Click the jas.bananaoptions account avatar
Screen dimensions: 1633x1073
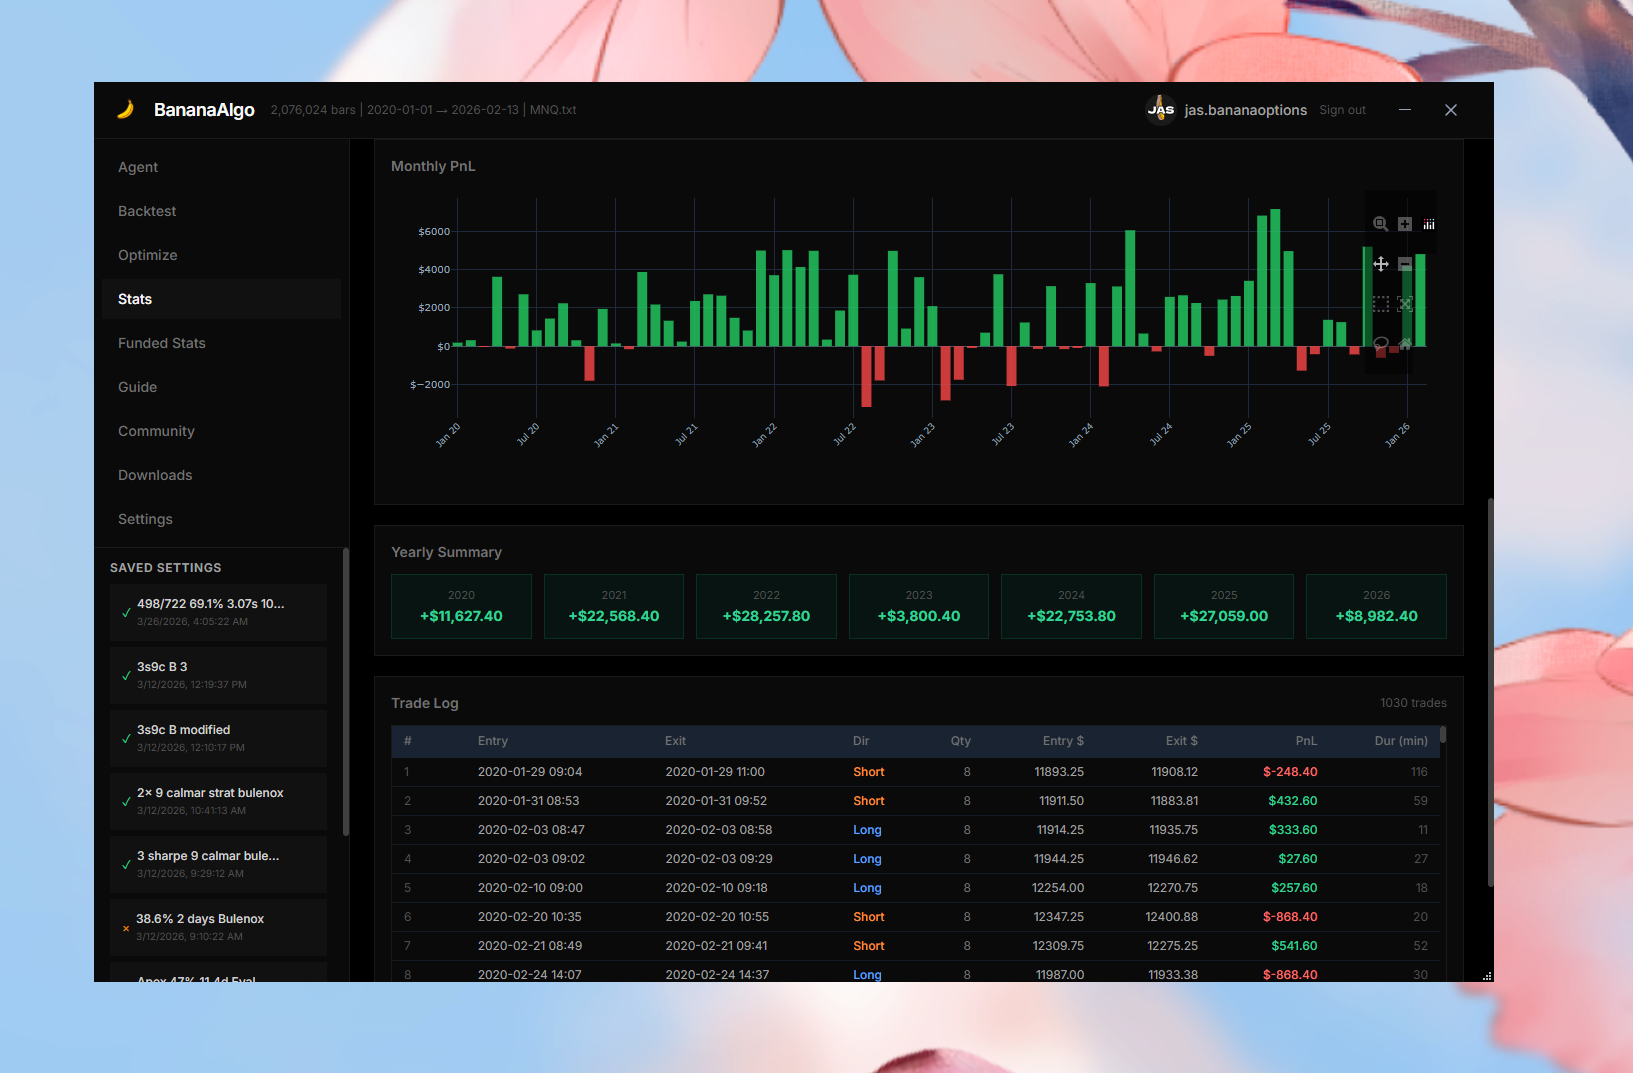pyautogui.click(x=1160, y=109)
